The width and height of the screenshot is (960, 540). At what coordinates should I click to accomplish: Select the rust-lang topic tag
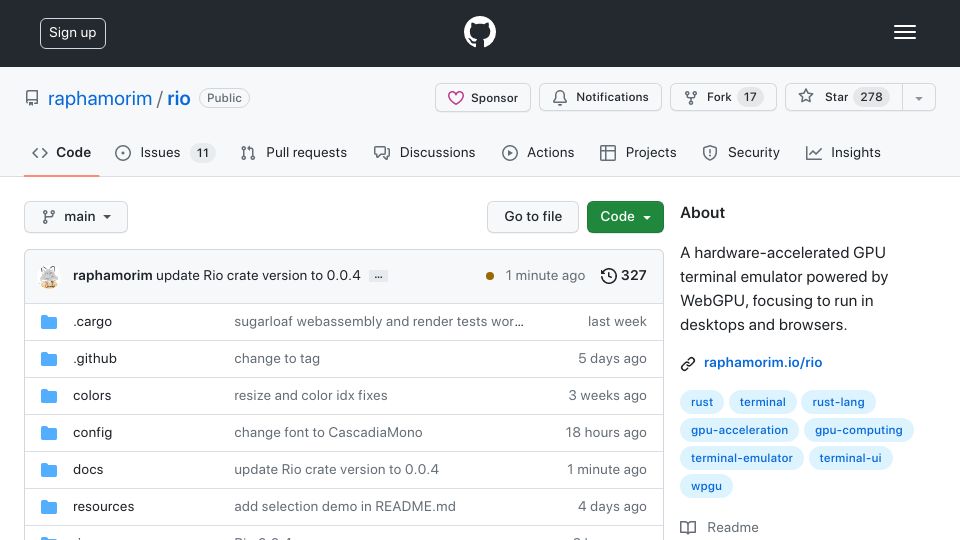click(838, 402)
